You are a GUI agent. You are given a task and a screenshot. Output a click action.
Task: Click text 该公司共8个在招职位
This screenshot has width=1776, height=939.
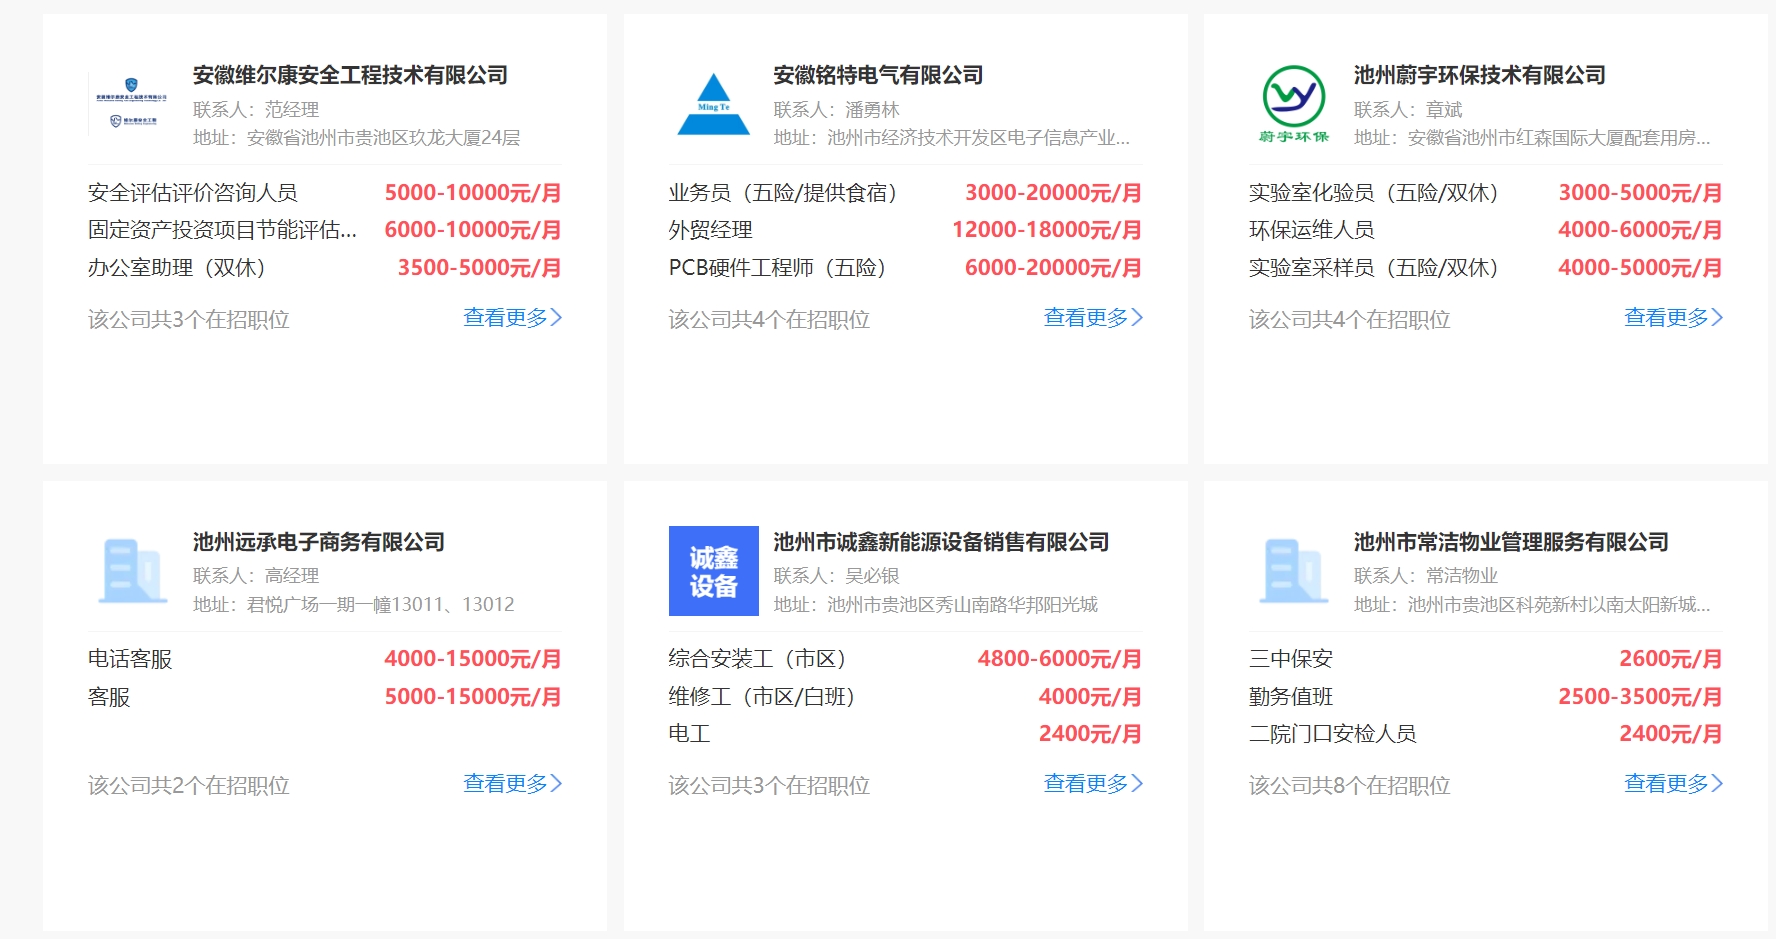tap(1350, 786)
